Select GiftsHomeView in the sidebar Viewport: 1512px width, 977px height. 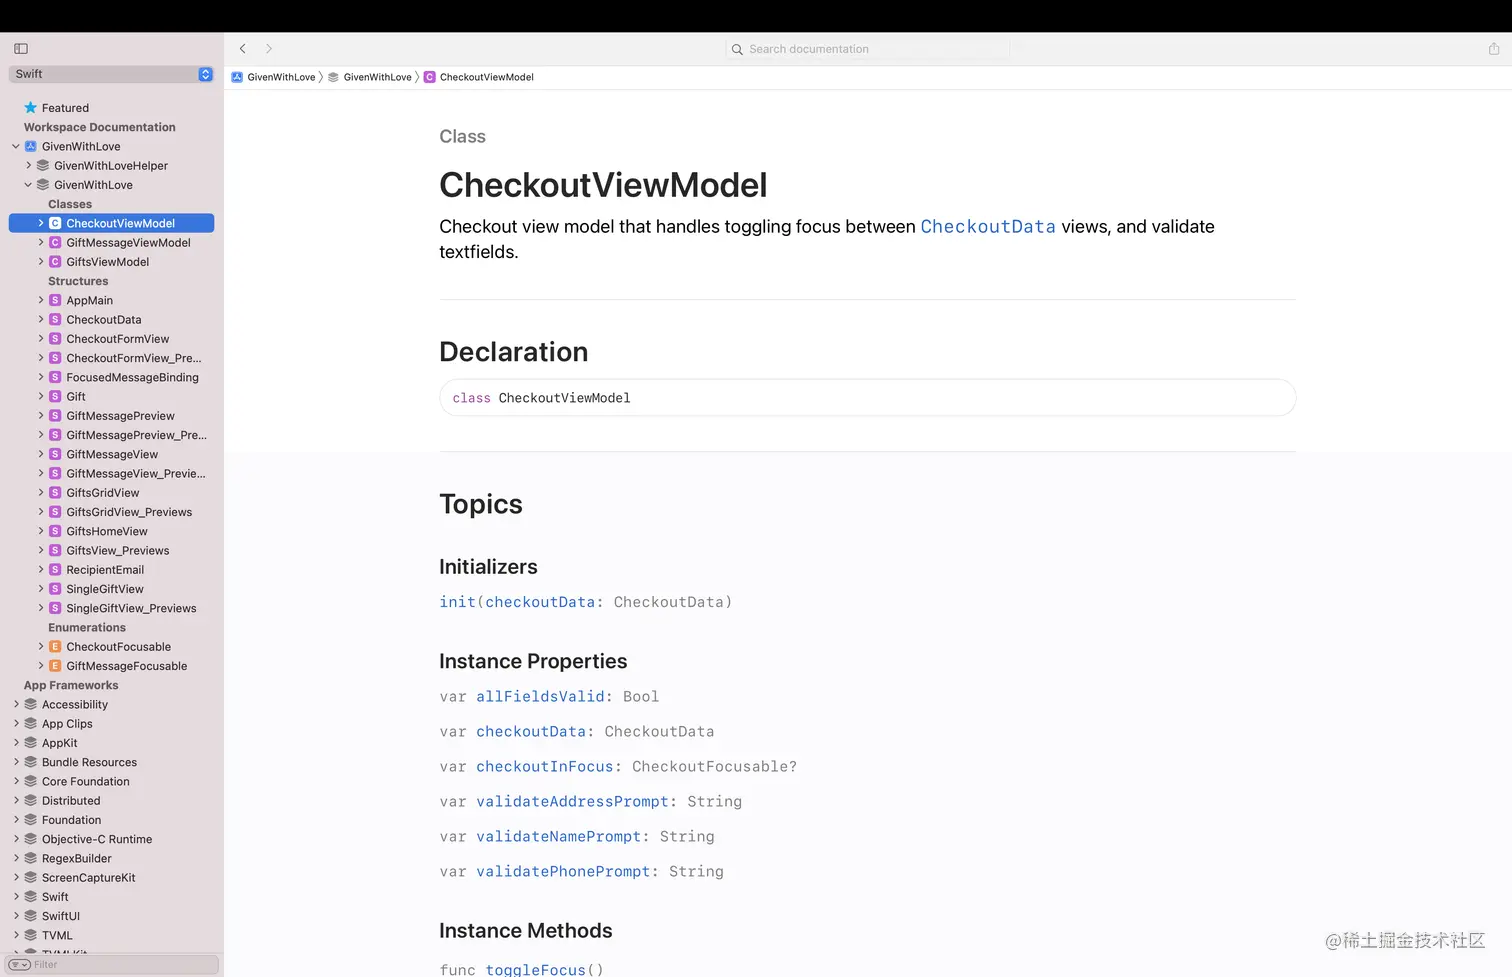pyautogui.click(x=107, y=532)
